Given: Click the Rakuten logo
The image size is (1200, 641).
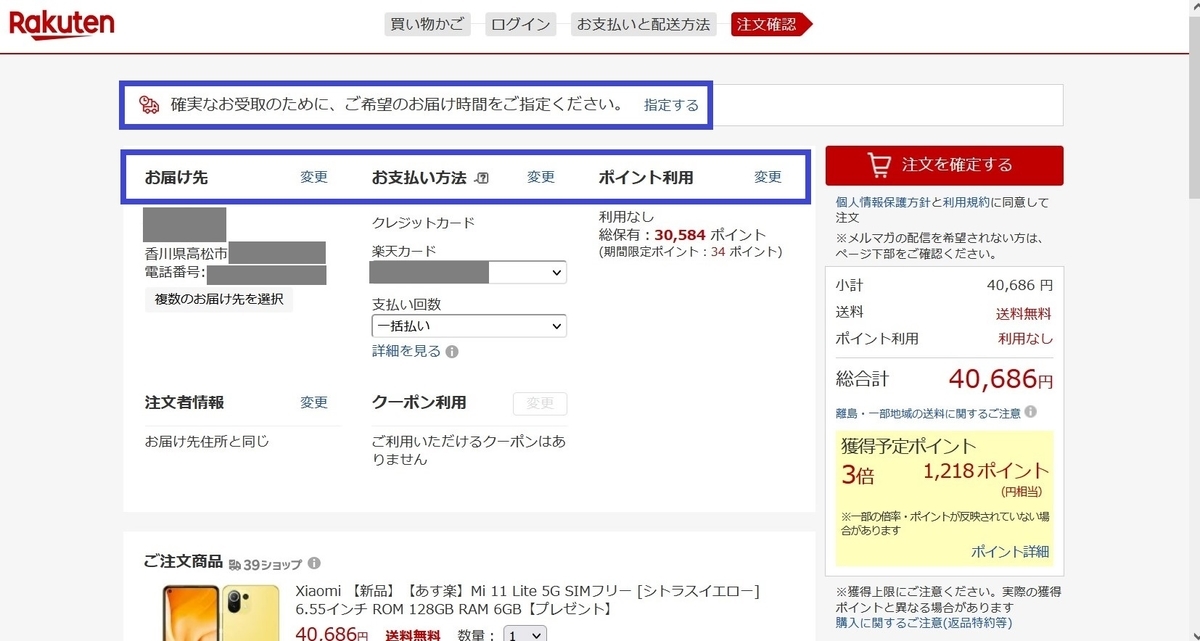Looking at the screenshot, I should coord(62,24).
